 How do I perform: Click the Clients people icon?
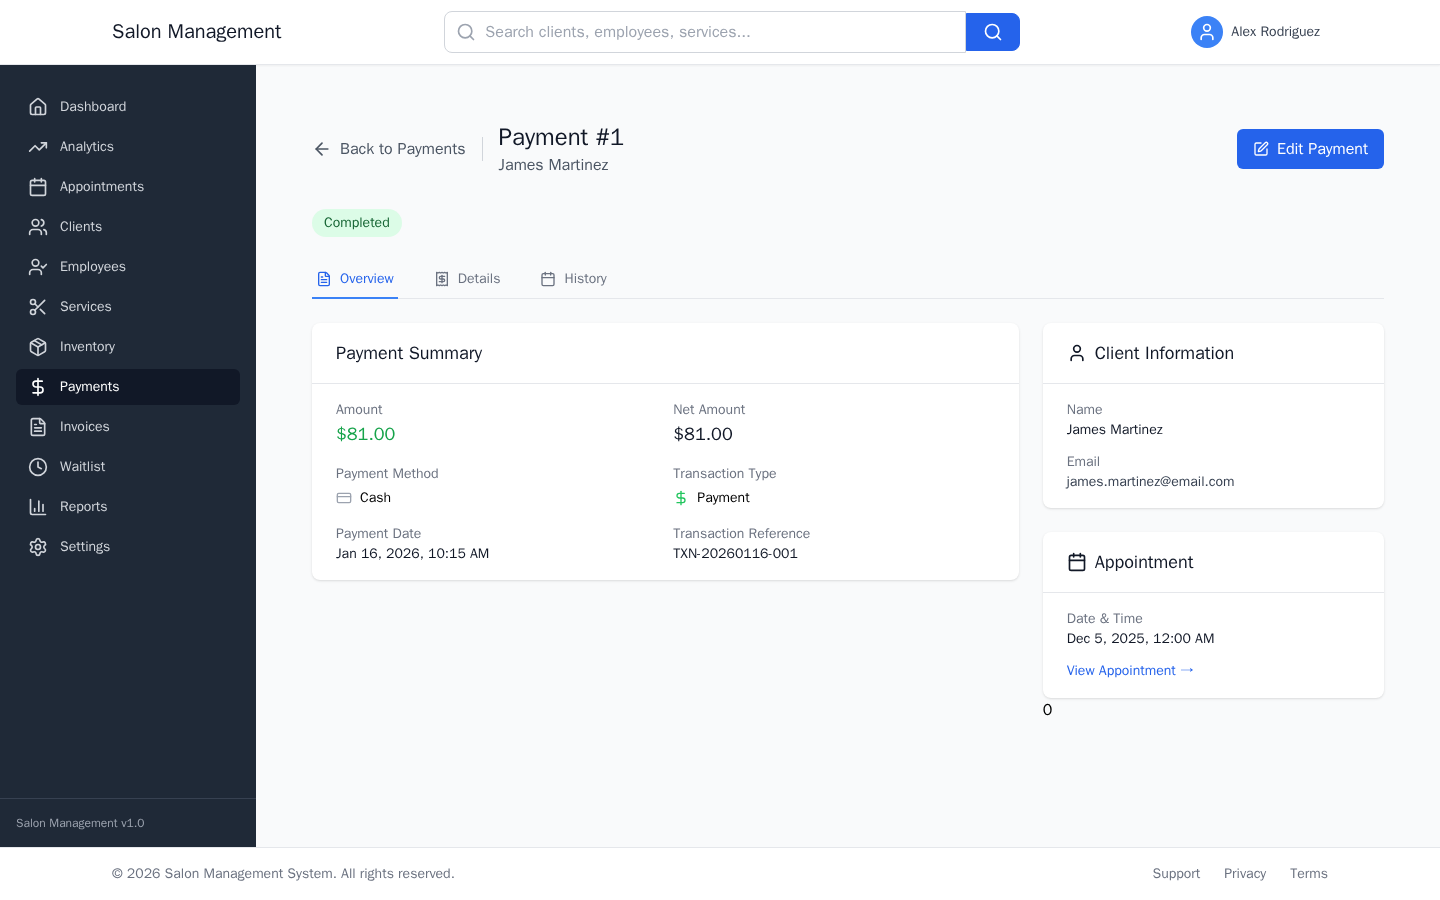point(37,226)
